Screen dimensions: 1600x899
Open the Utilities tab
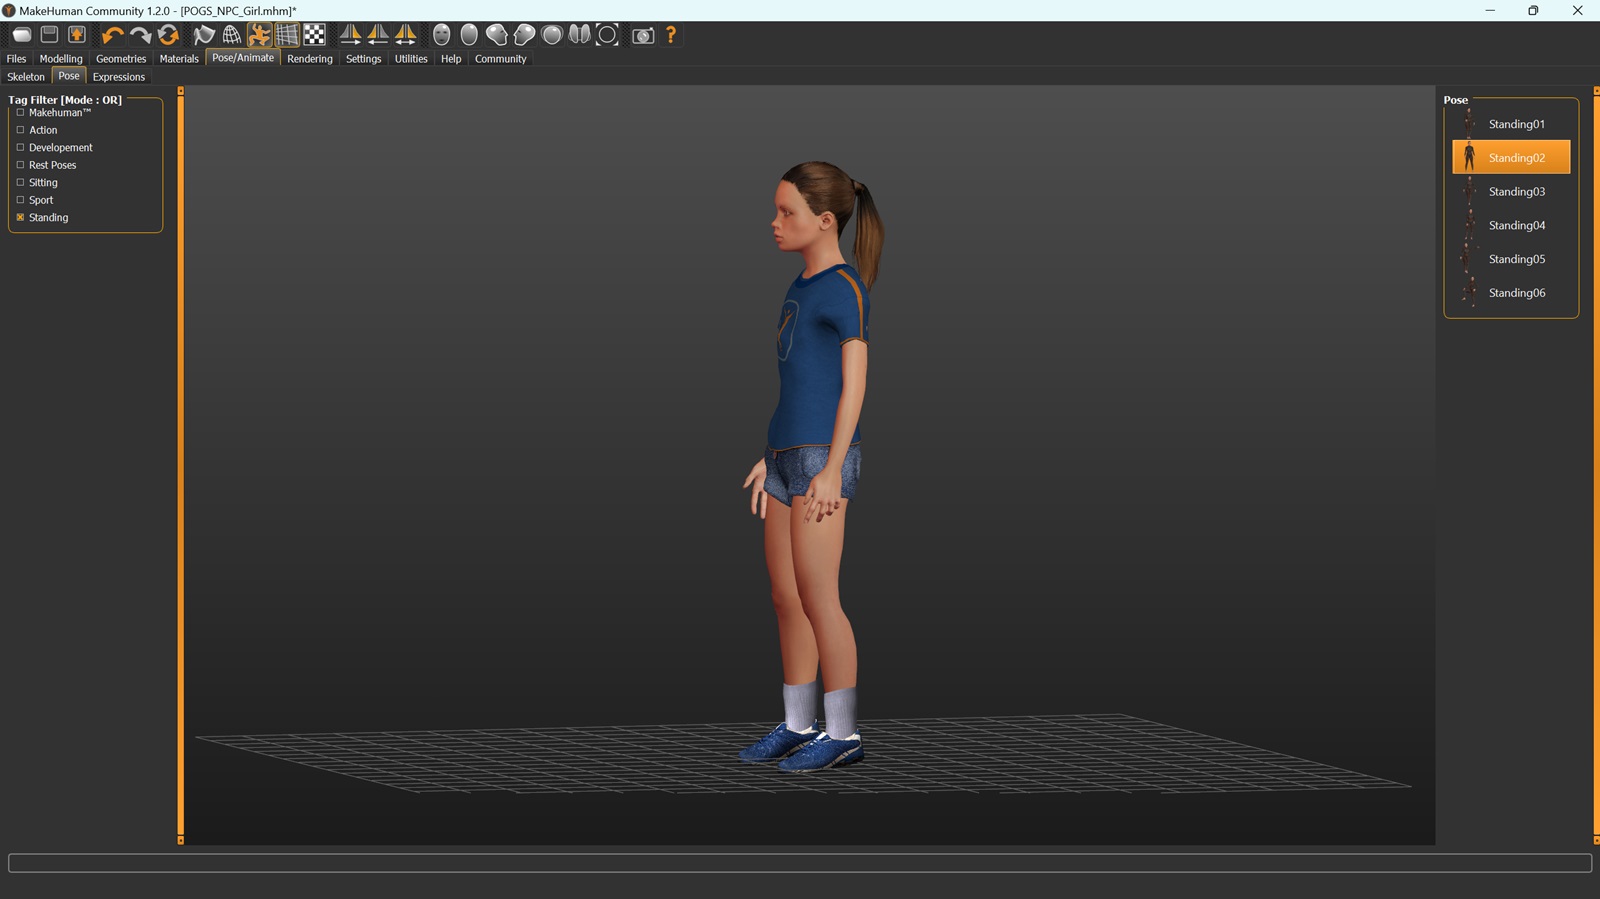click(x=411, y=59)
